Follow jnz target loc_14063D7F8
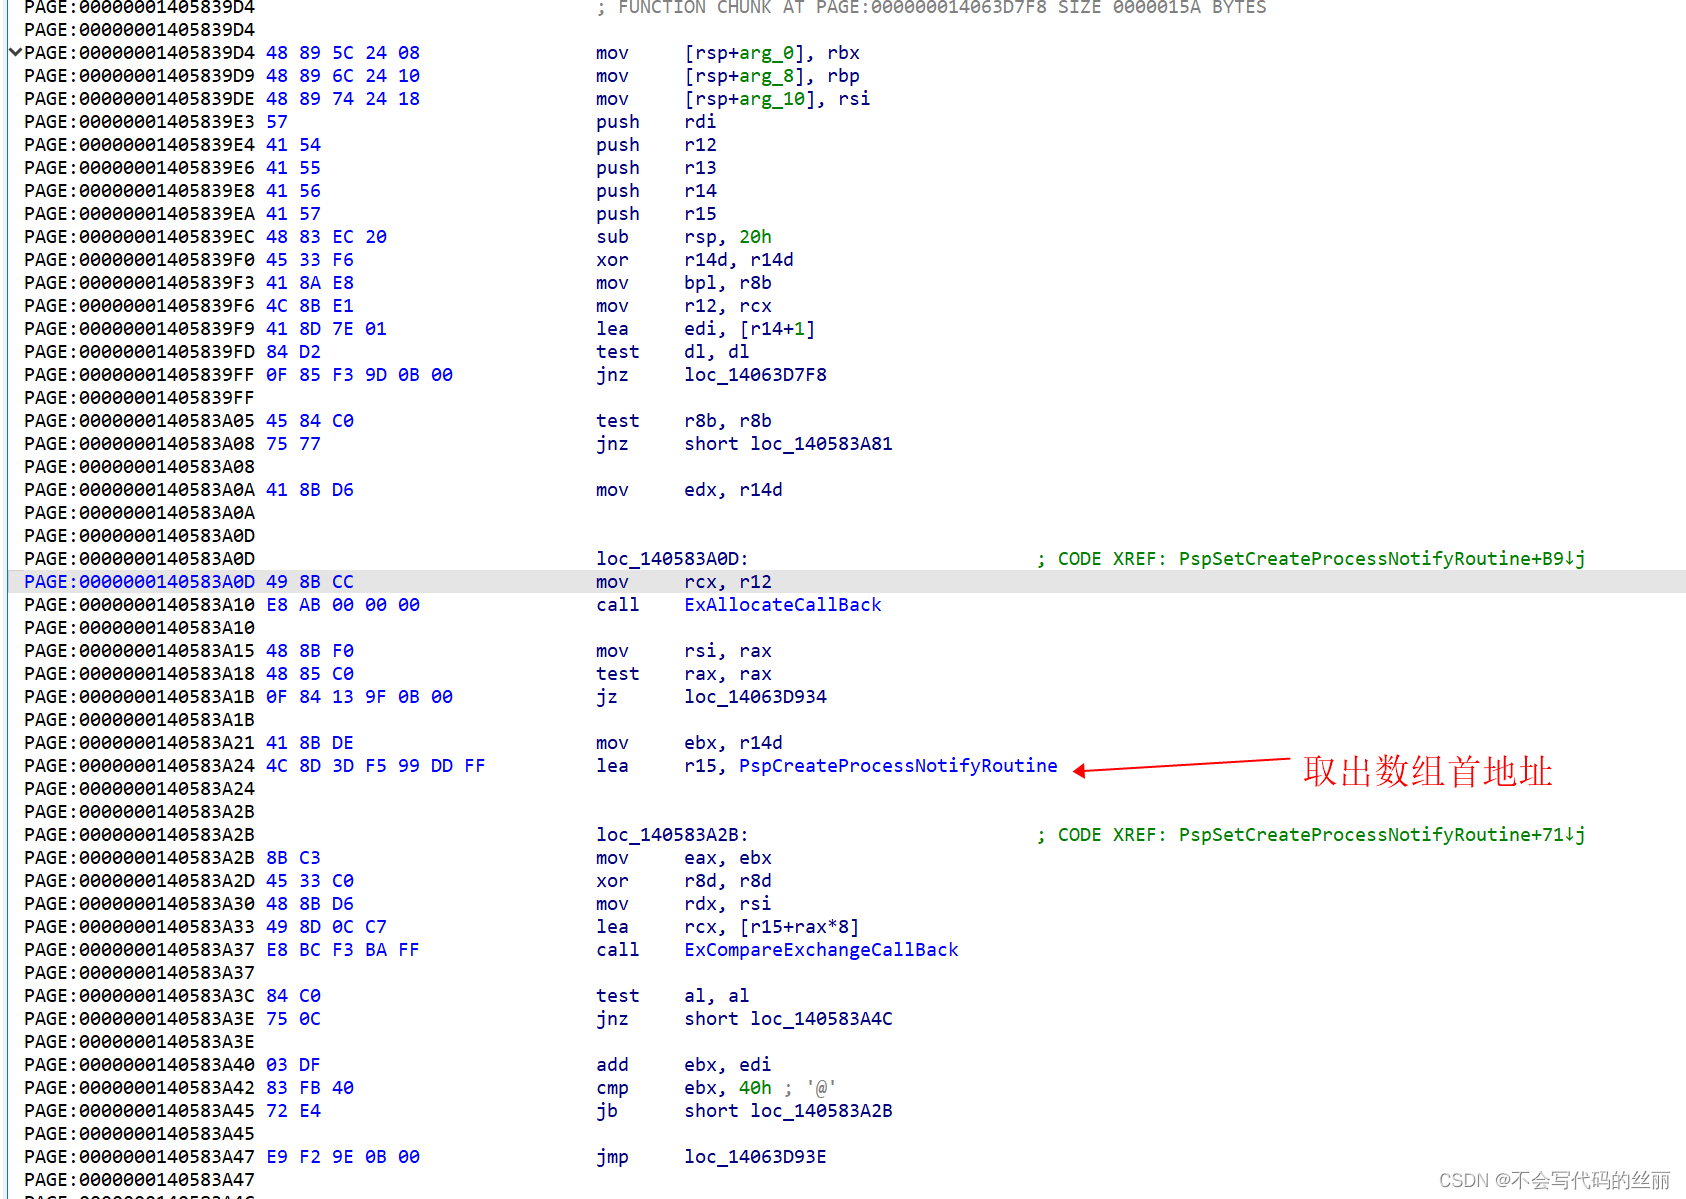1686x1199 pixels. pyautogui.click(x=755, y=375)
